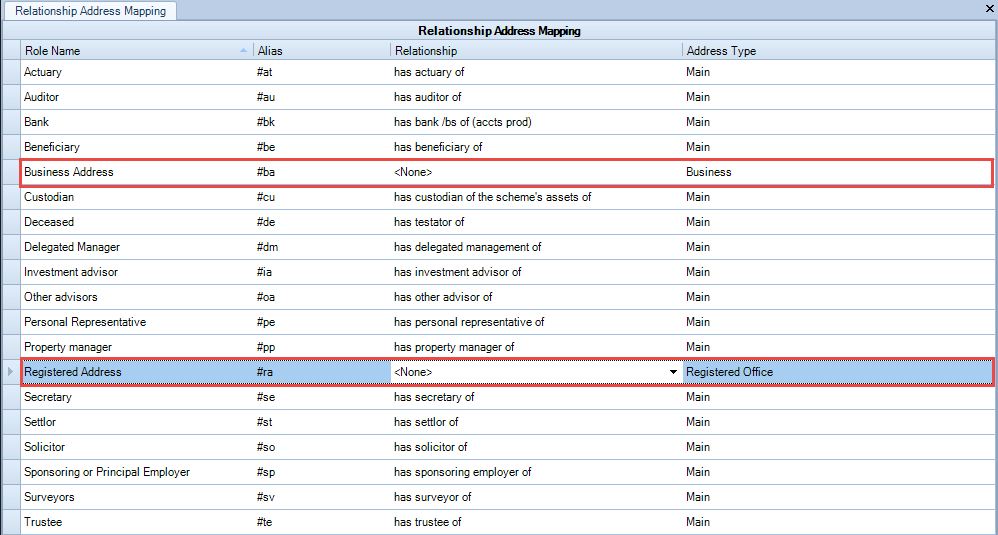The height and width of the screenshot is (535, 998).
Task: Click the #at alias cell
Action: [321, 72]
